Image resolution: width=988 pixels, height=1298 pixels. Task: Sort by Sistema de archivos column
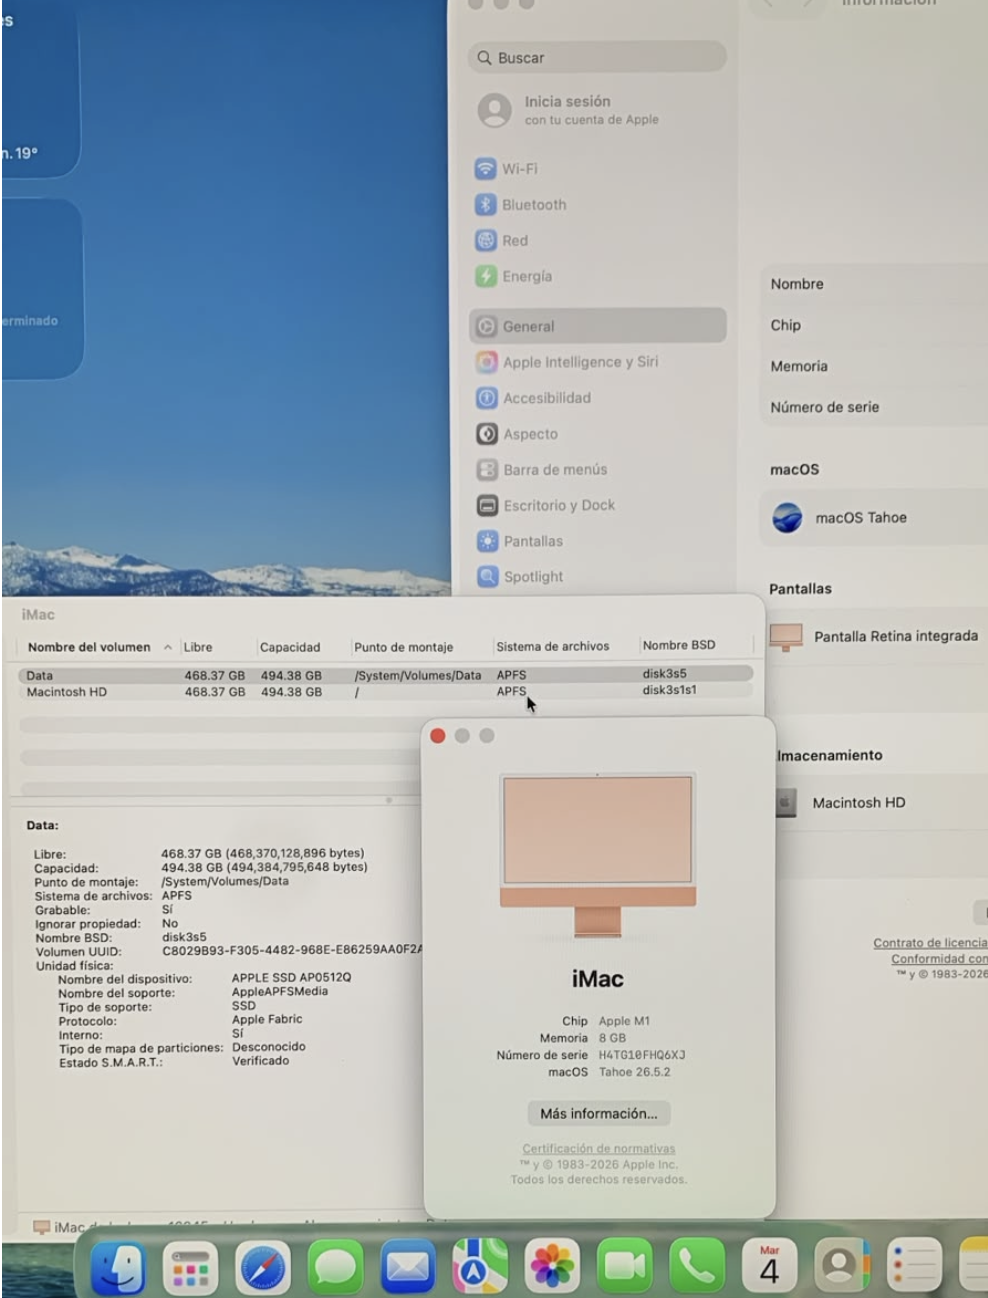(553, 646)
